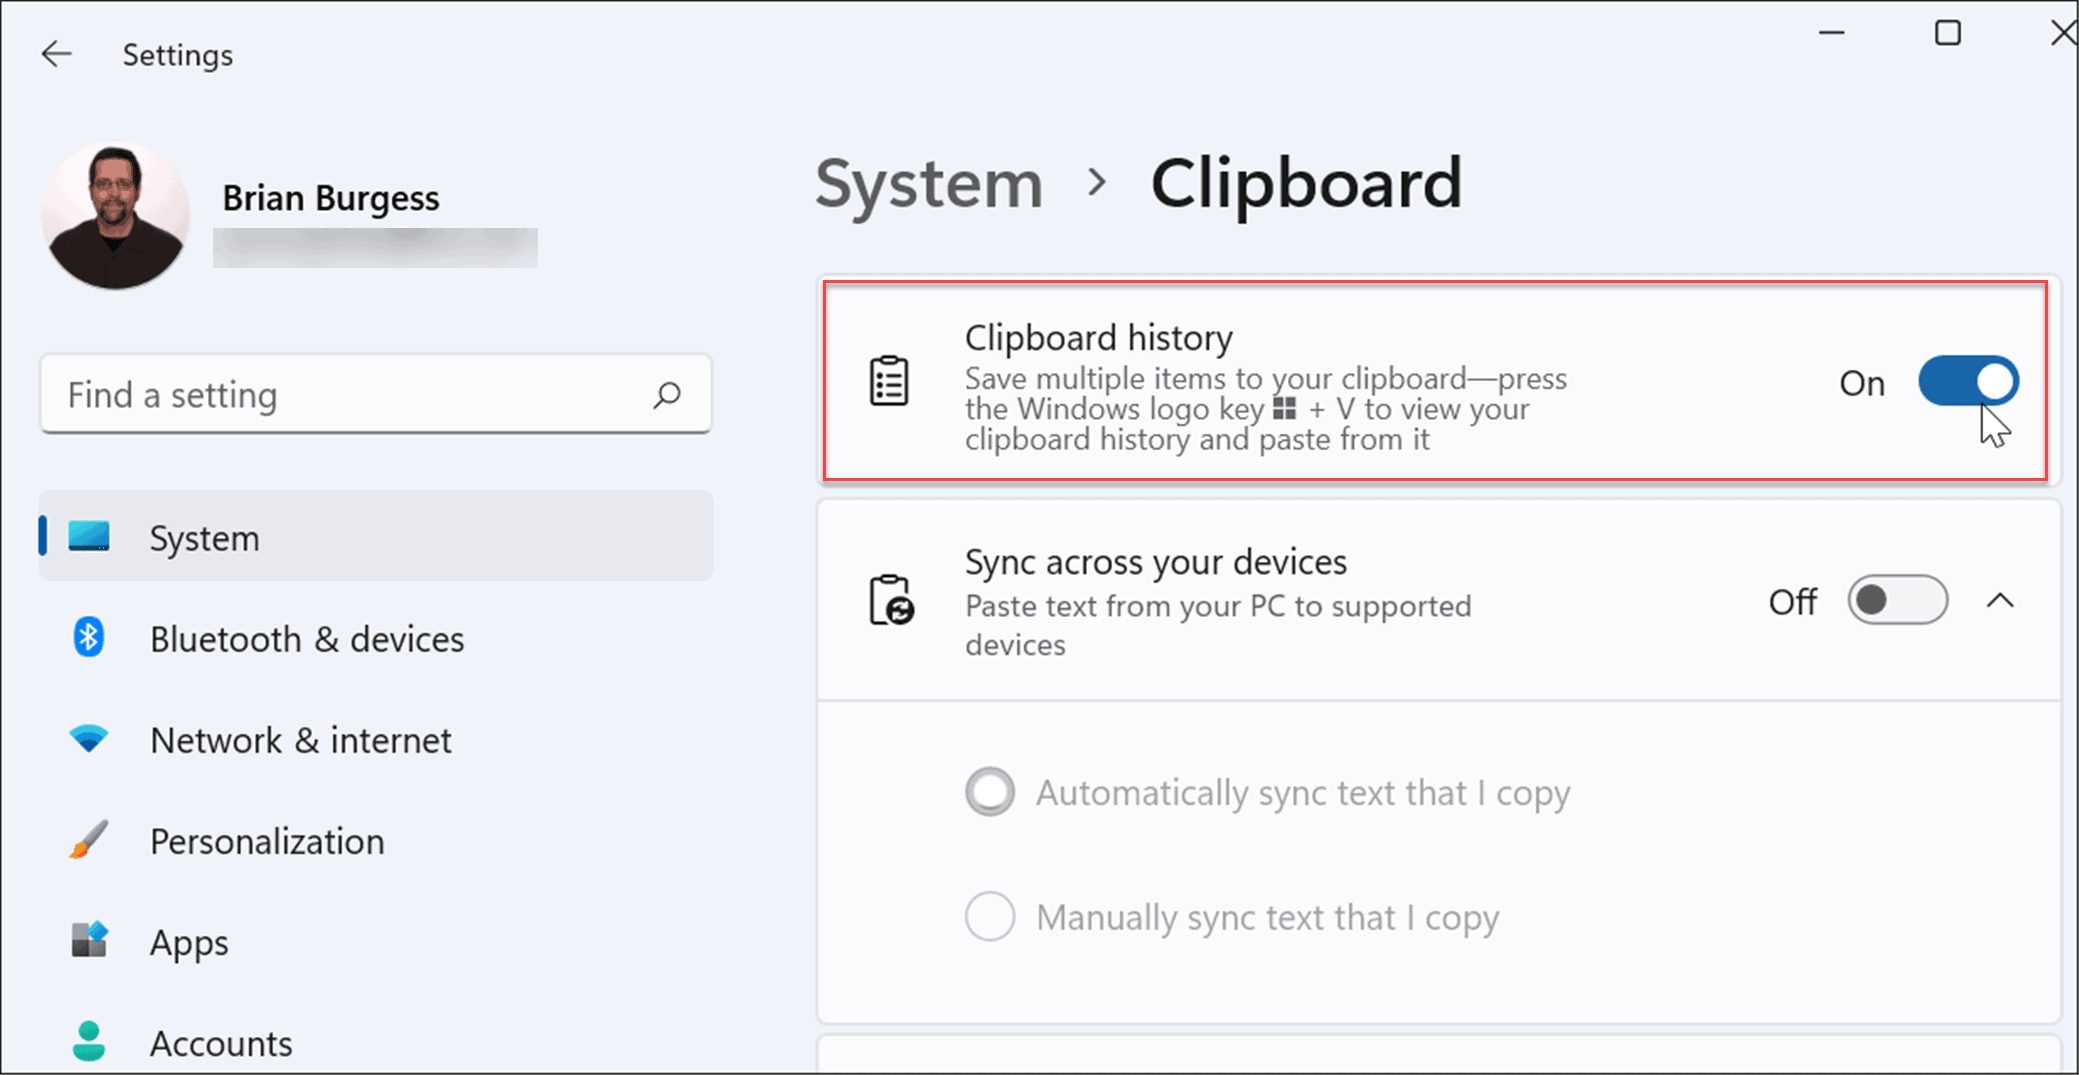Click the back arrow next to Settings
Image resolution: width=2079 pixels, height=1075 pixels.
[56, 54]
